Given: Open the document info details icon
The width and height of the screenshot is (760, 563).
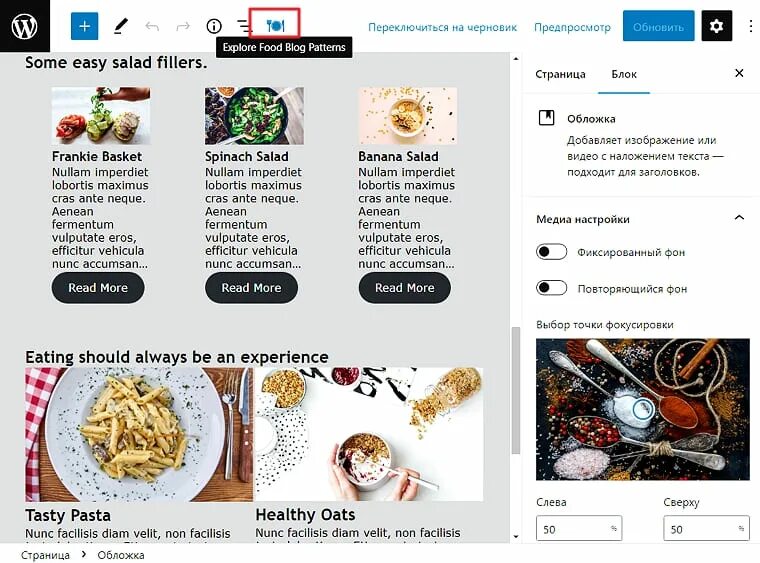Looking at the screenshot, I should tap(214, 26).
